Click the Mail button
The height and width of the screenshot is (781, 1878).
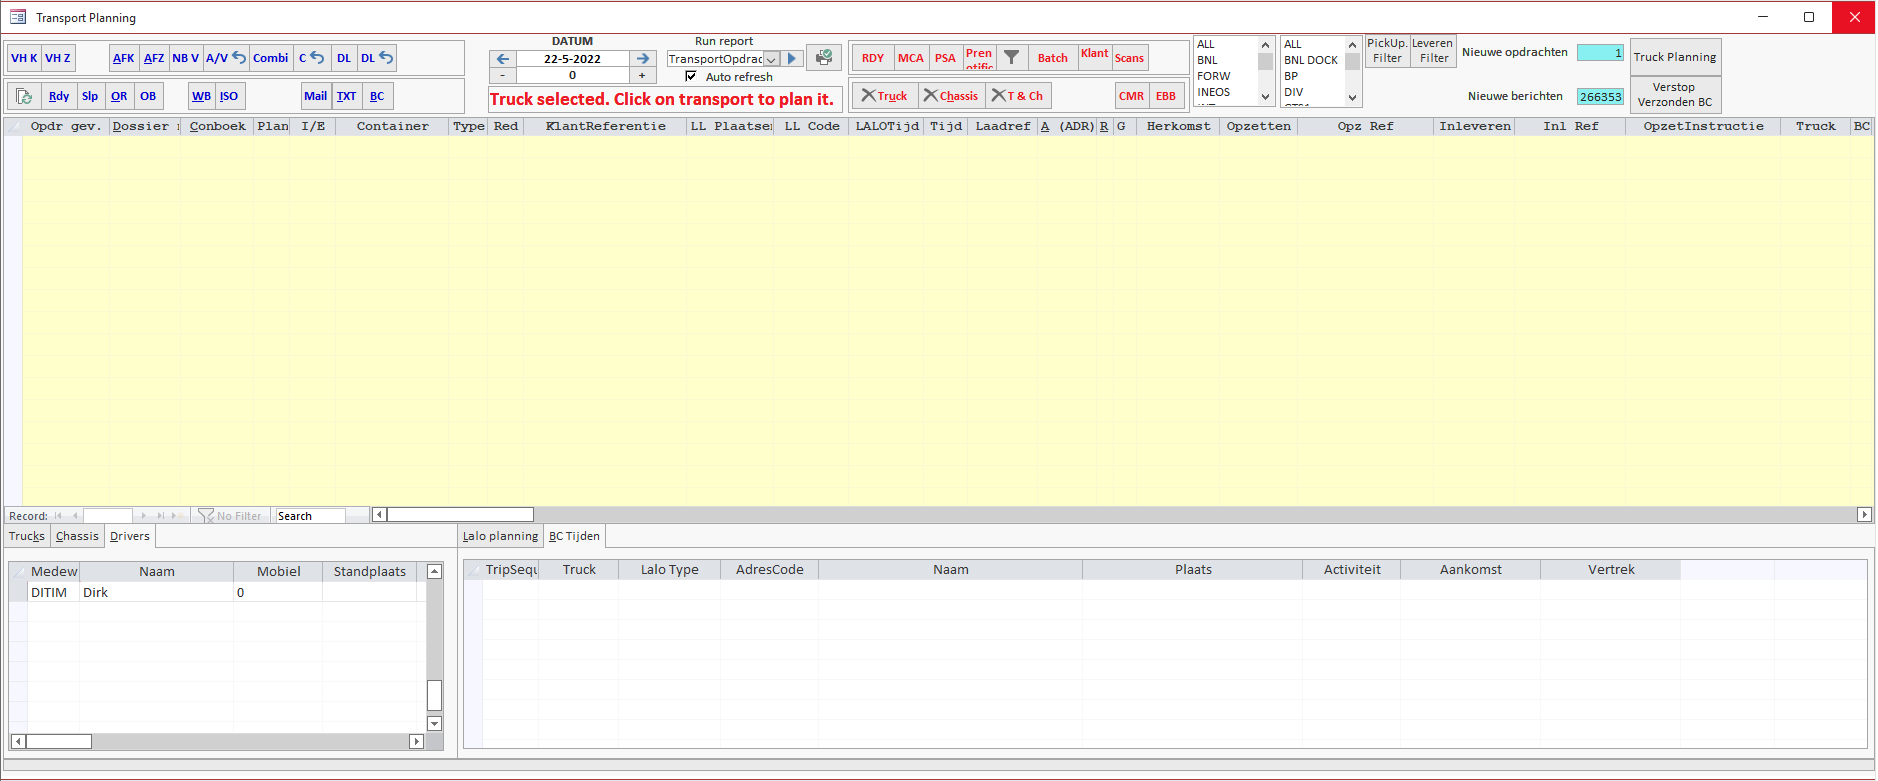click(316, 96)
